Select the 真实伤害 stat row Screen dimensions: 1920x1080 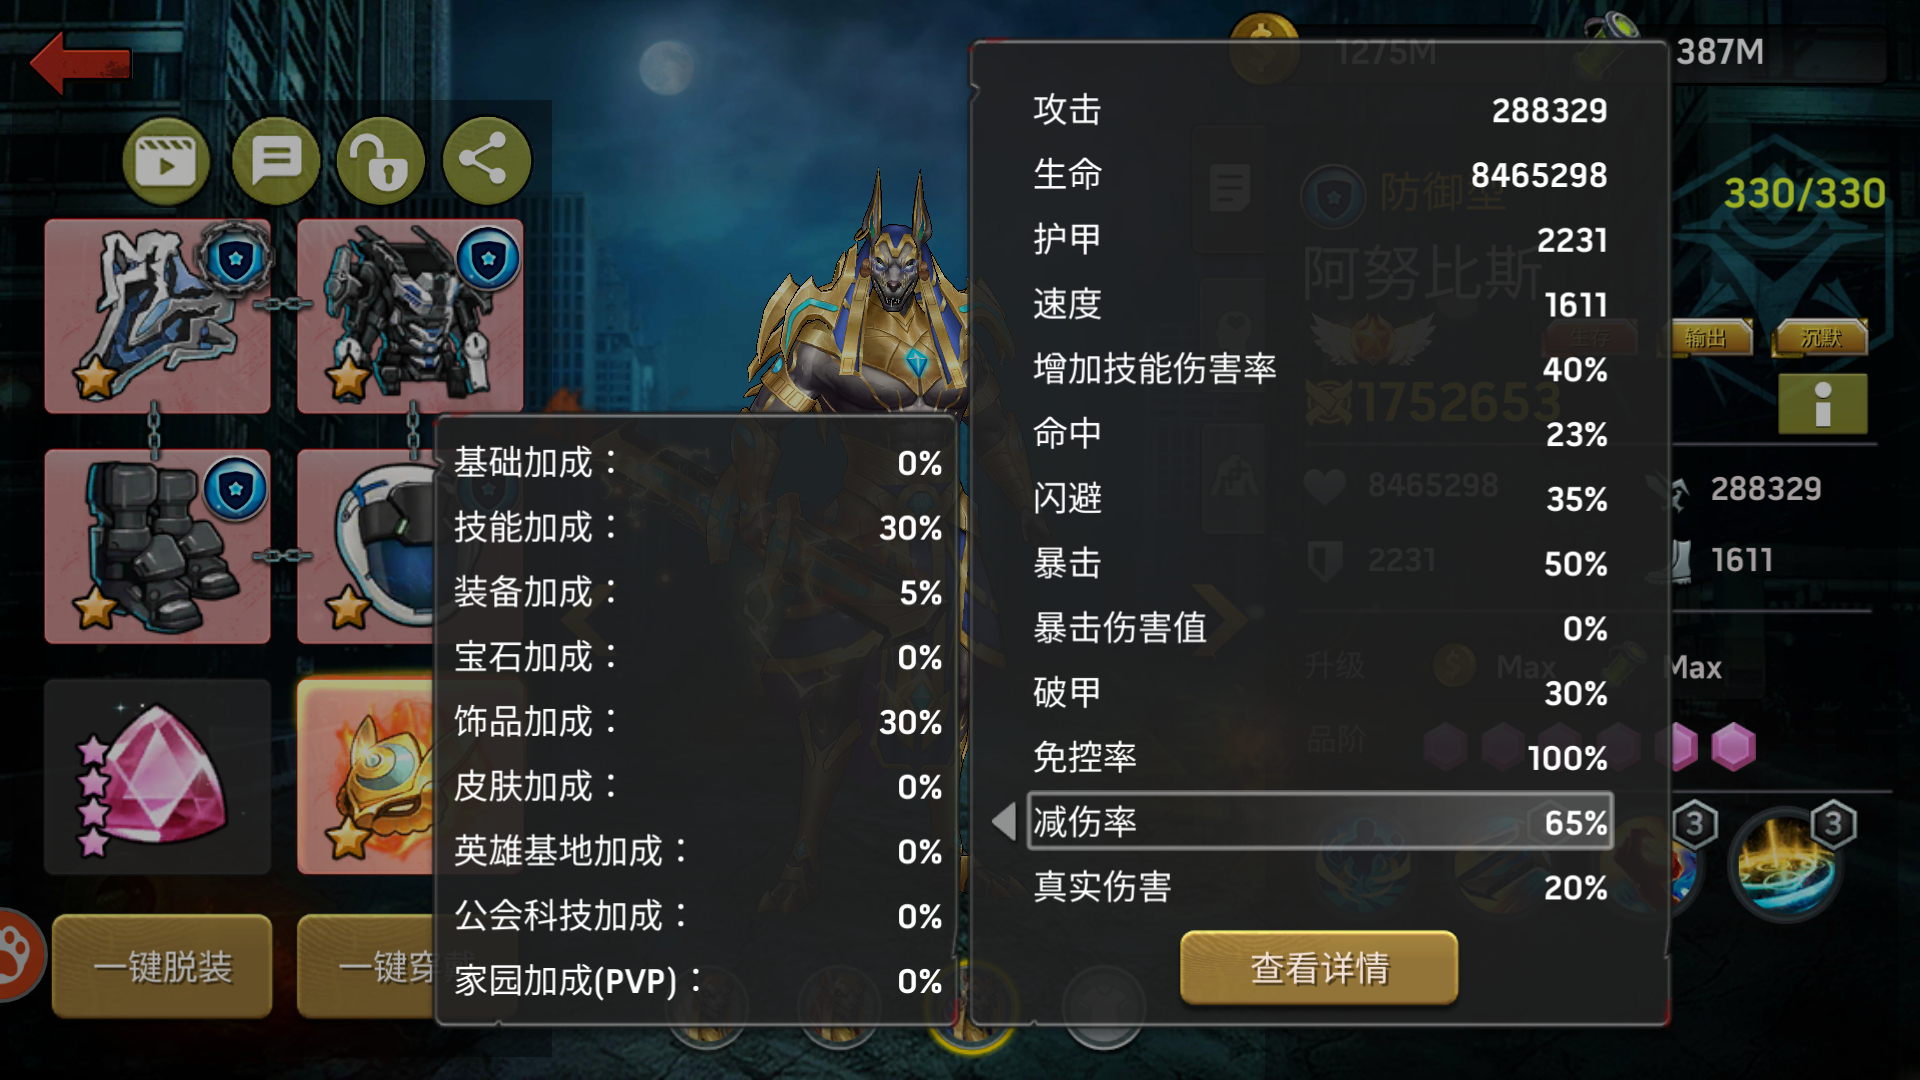pos(1320,887)
